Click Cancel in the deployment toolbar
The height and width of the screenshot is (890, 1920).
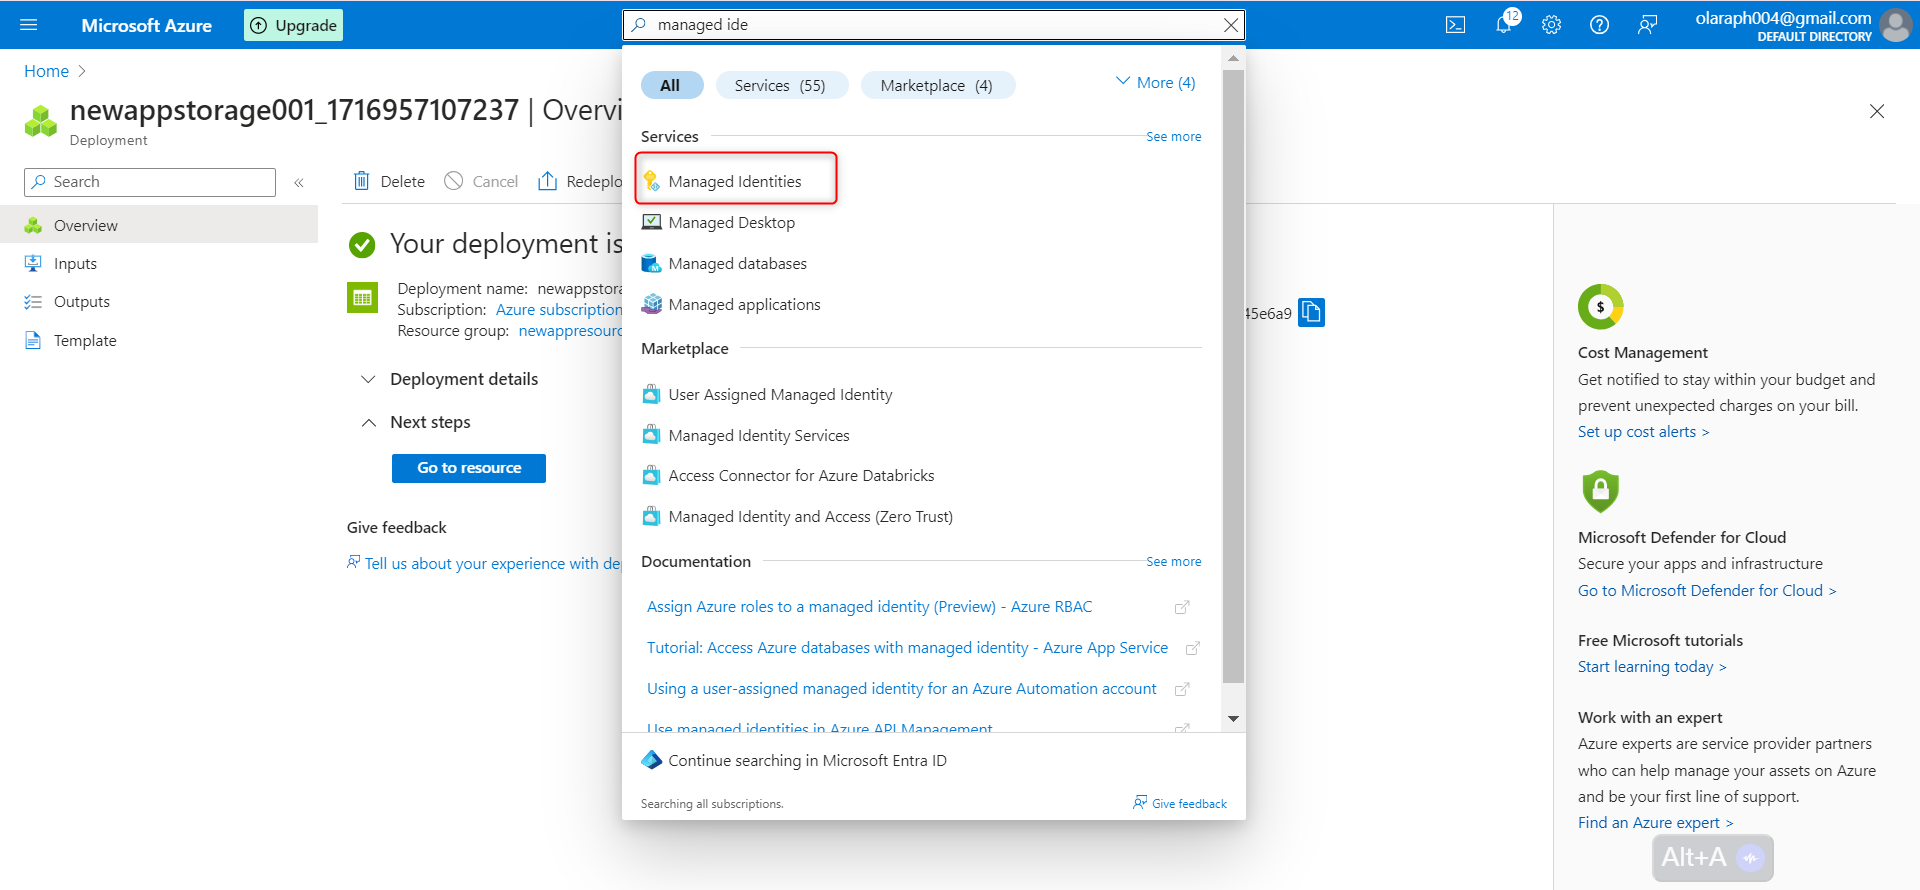[481, 181]
